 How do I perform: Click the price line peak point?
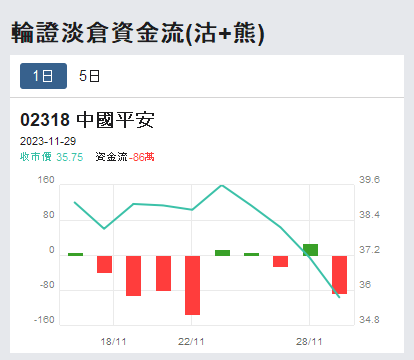pos(222,185)
